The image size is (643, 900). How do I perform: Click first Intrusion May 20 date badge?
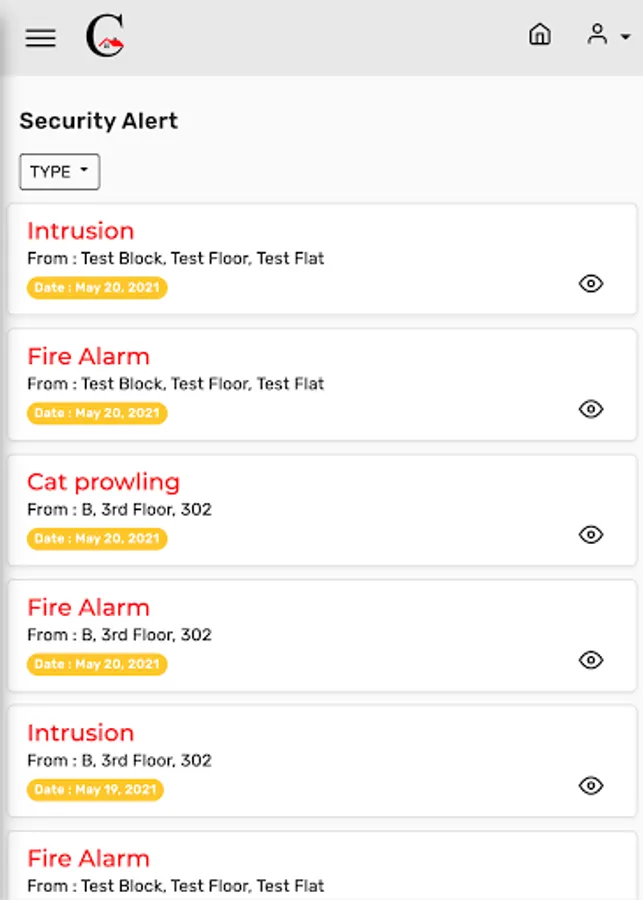[97, 288]
